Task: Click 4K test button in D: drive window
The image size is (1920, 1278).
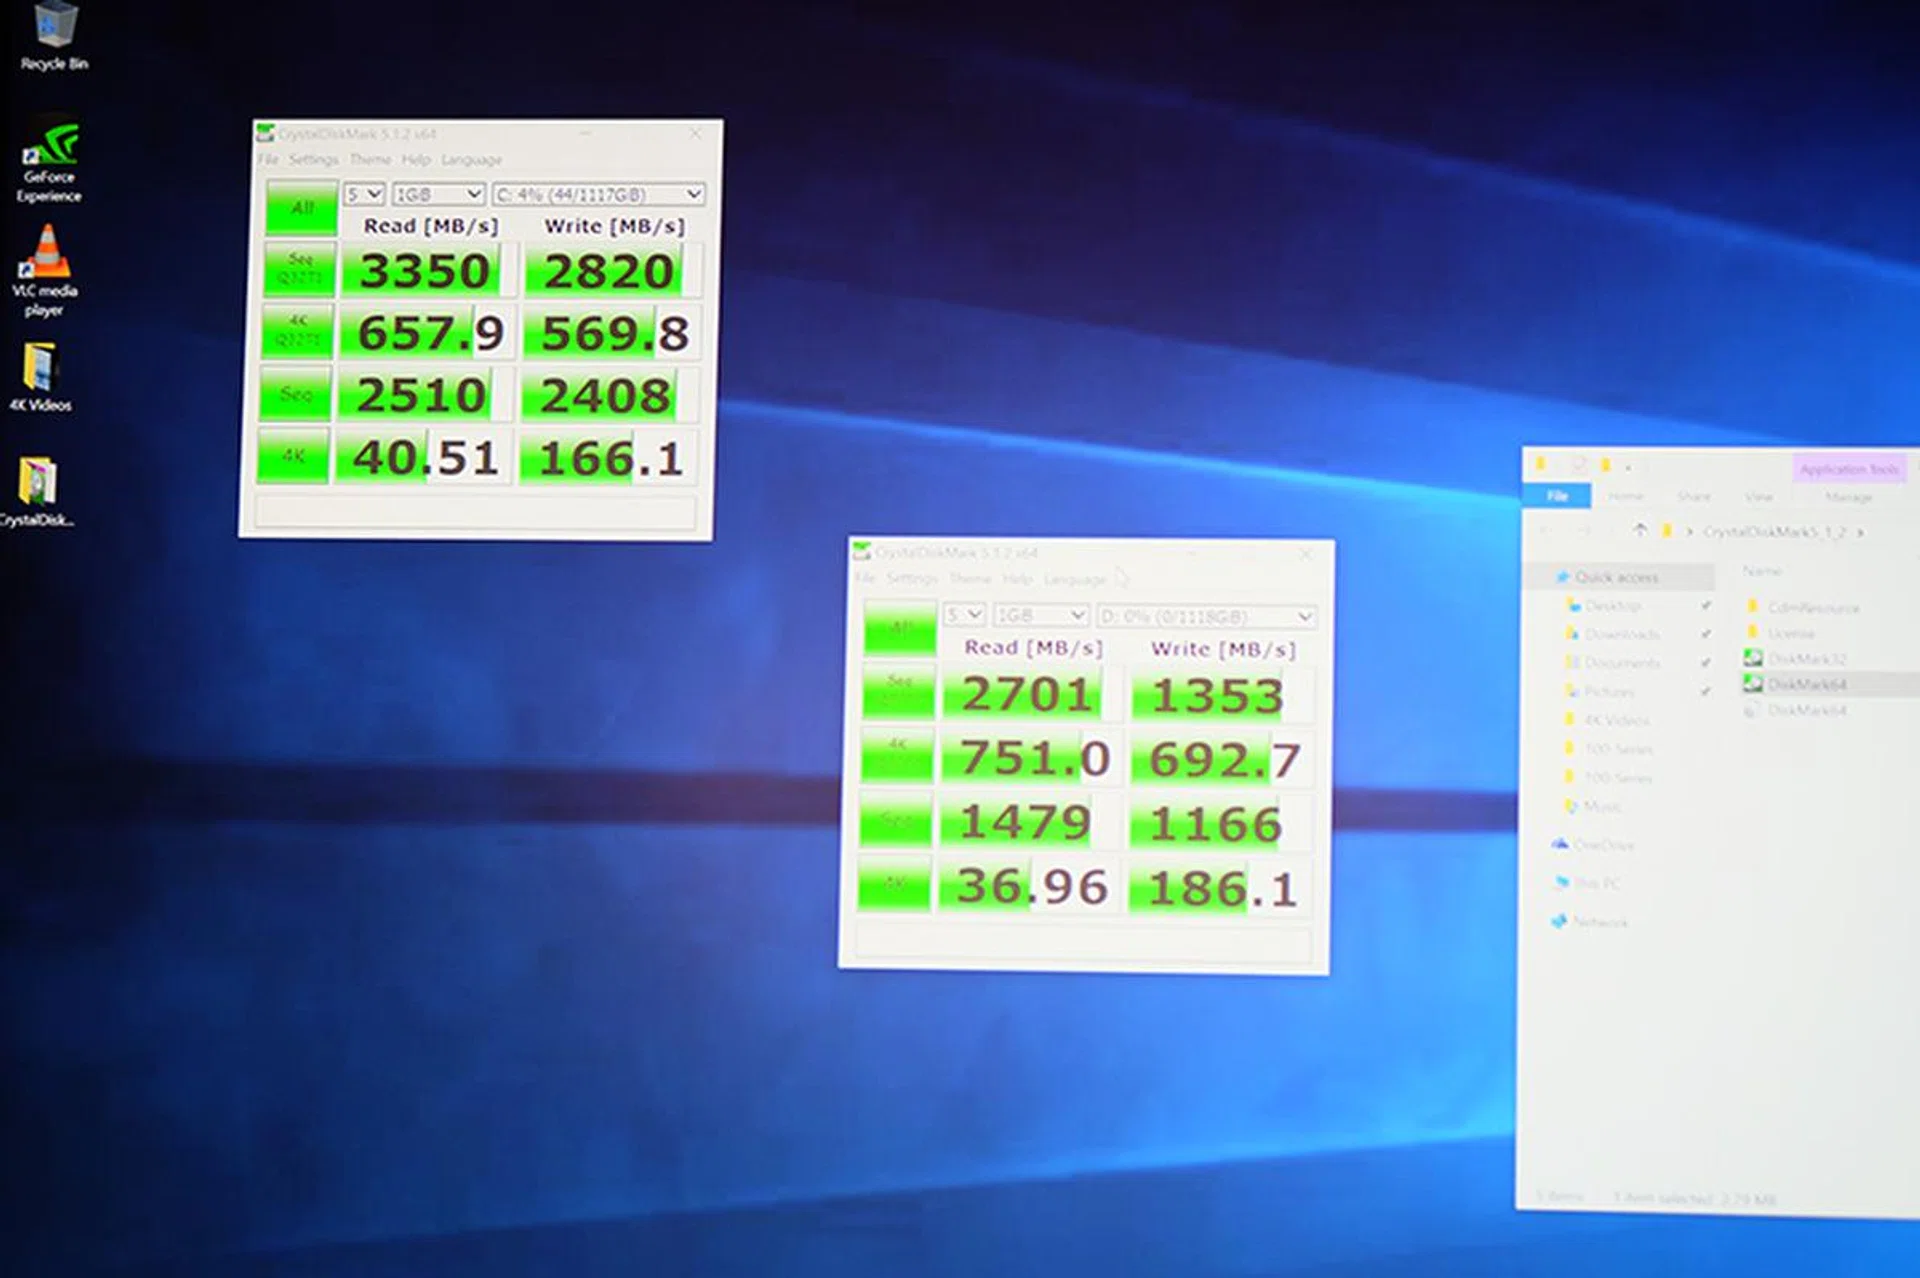Action: [895, 884]
